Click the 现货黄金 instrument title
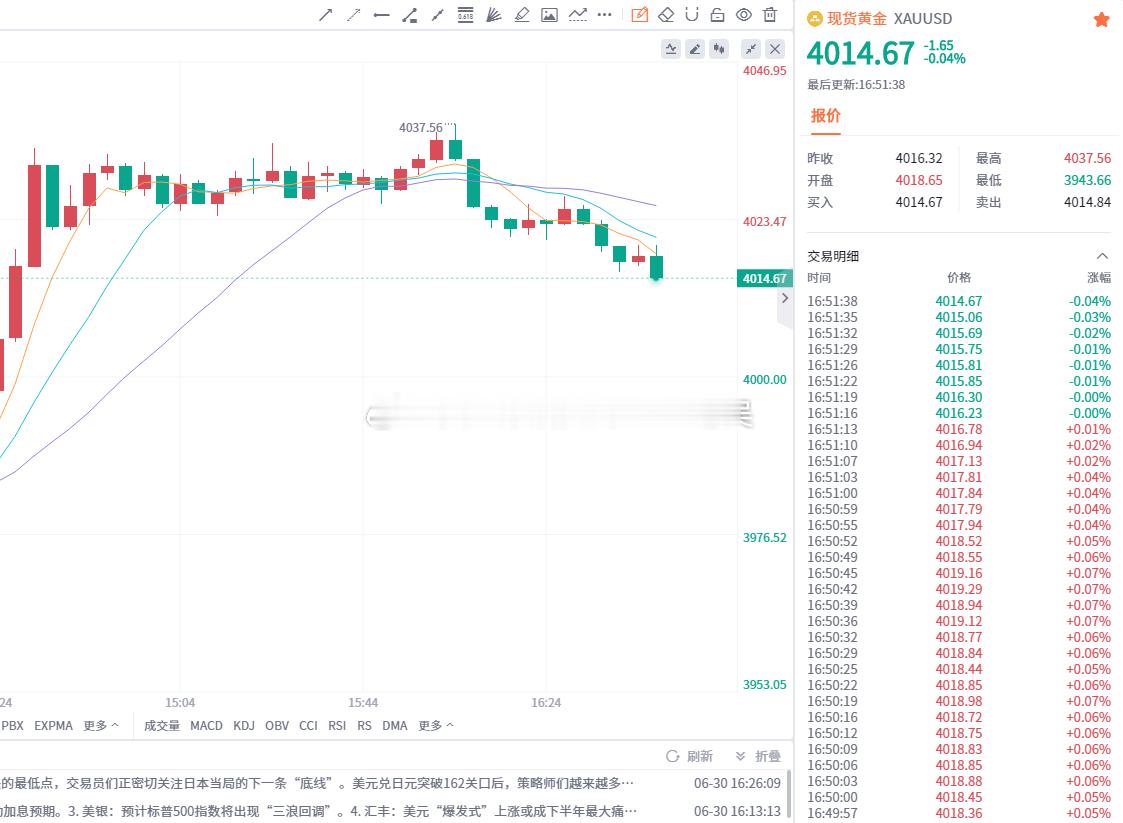1123x823 pixels. pos(857,19)
